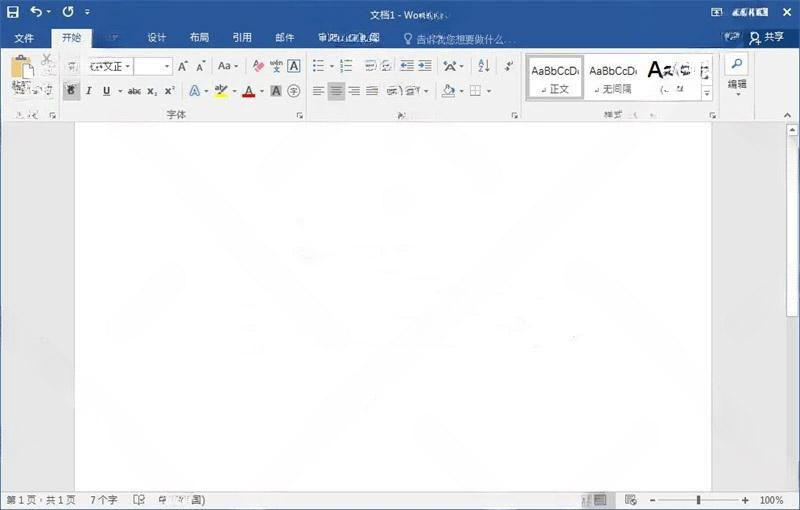Open the 文件 menu
This screenshot has width=800, height=510.
pos(24,38)
